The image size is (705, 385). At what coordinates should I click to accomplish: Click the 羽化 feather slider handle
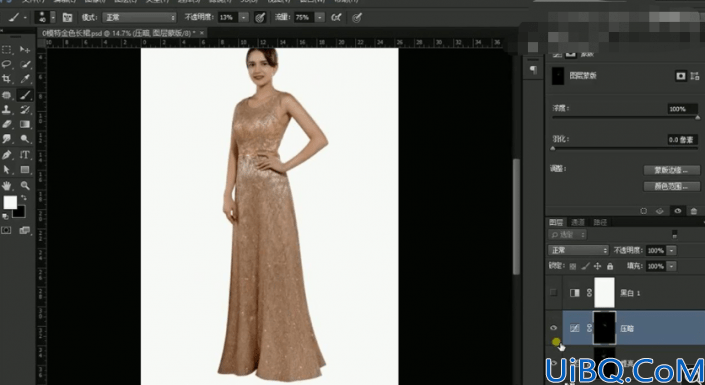[x=553, y=148]
